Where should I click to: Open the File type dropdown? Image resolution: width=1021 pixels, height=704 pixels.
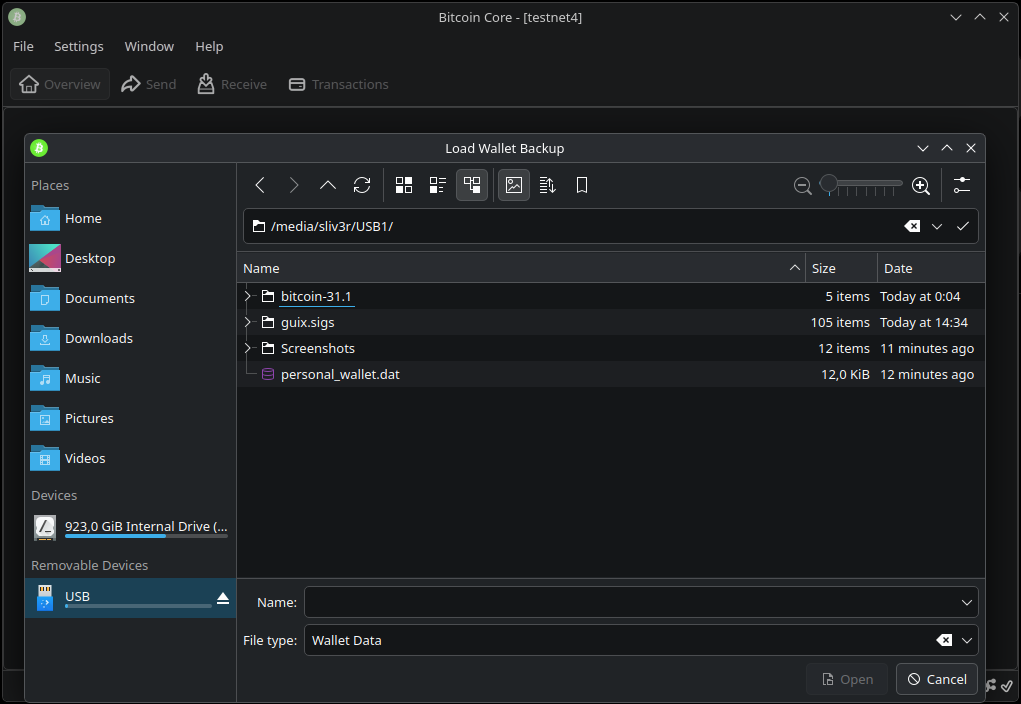click(x=967, y=641)
